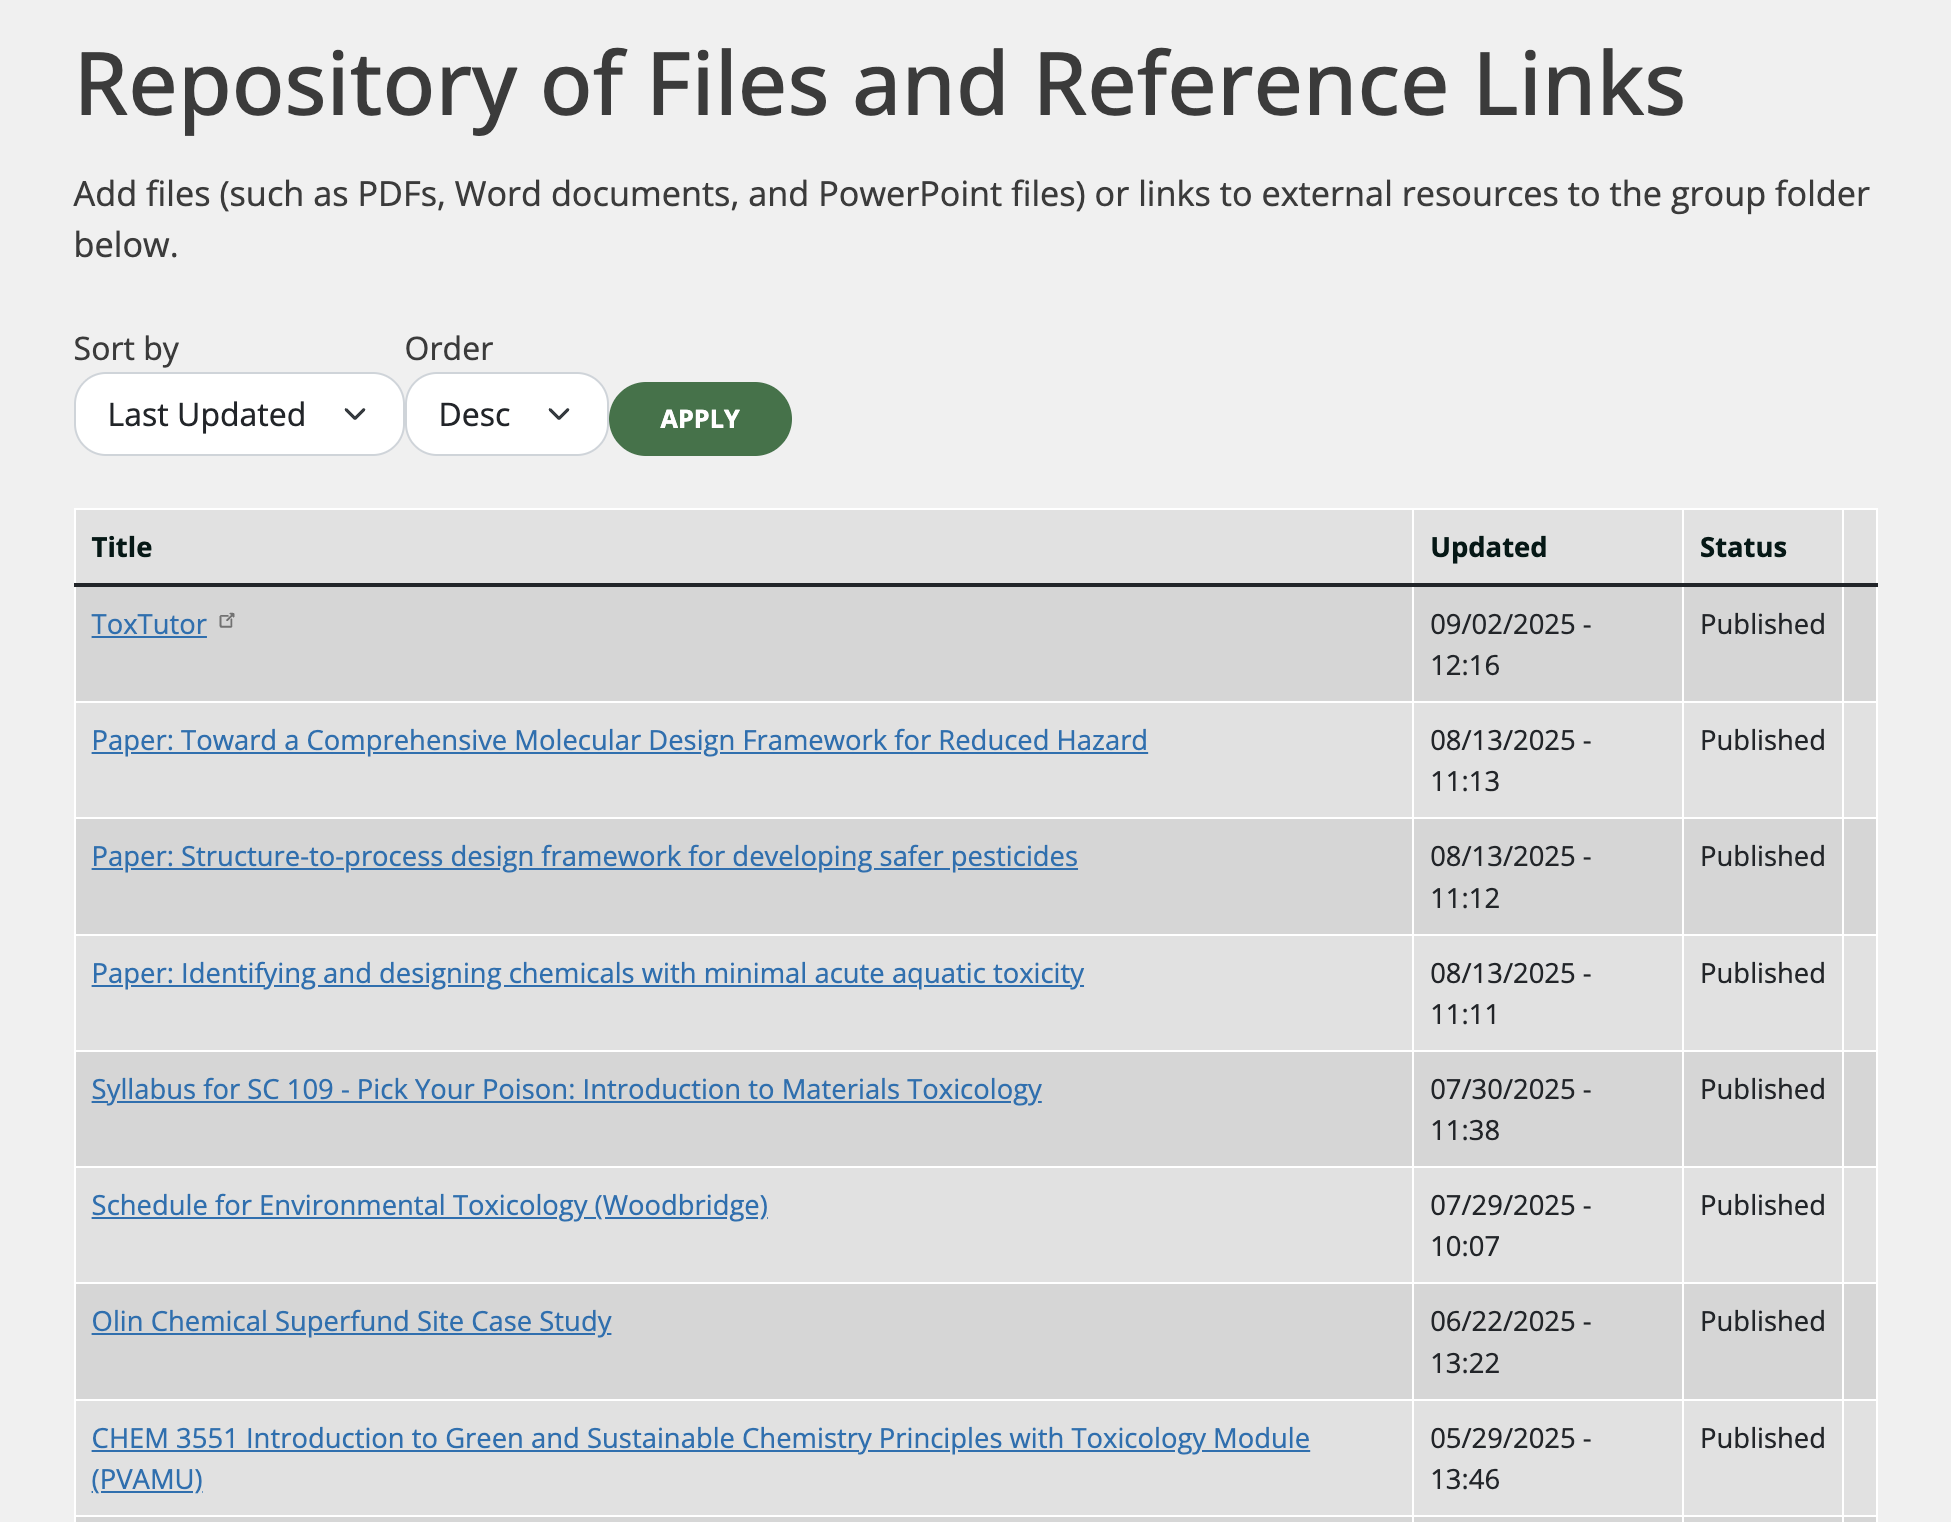
Task: Select Desc in the Order combo box
Action: click(x=505, y=414)
